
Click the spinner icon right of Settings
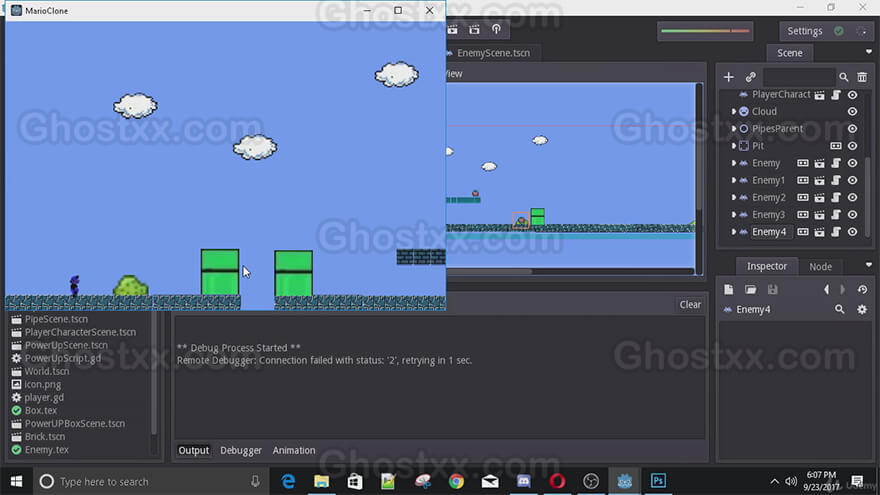[861, 31]
